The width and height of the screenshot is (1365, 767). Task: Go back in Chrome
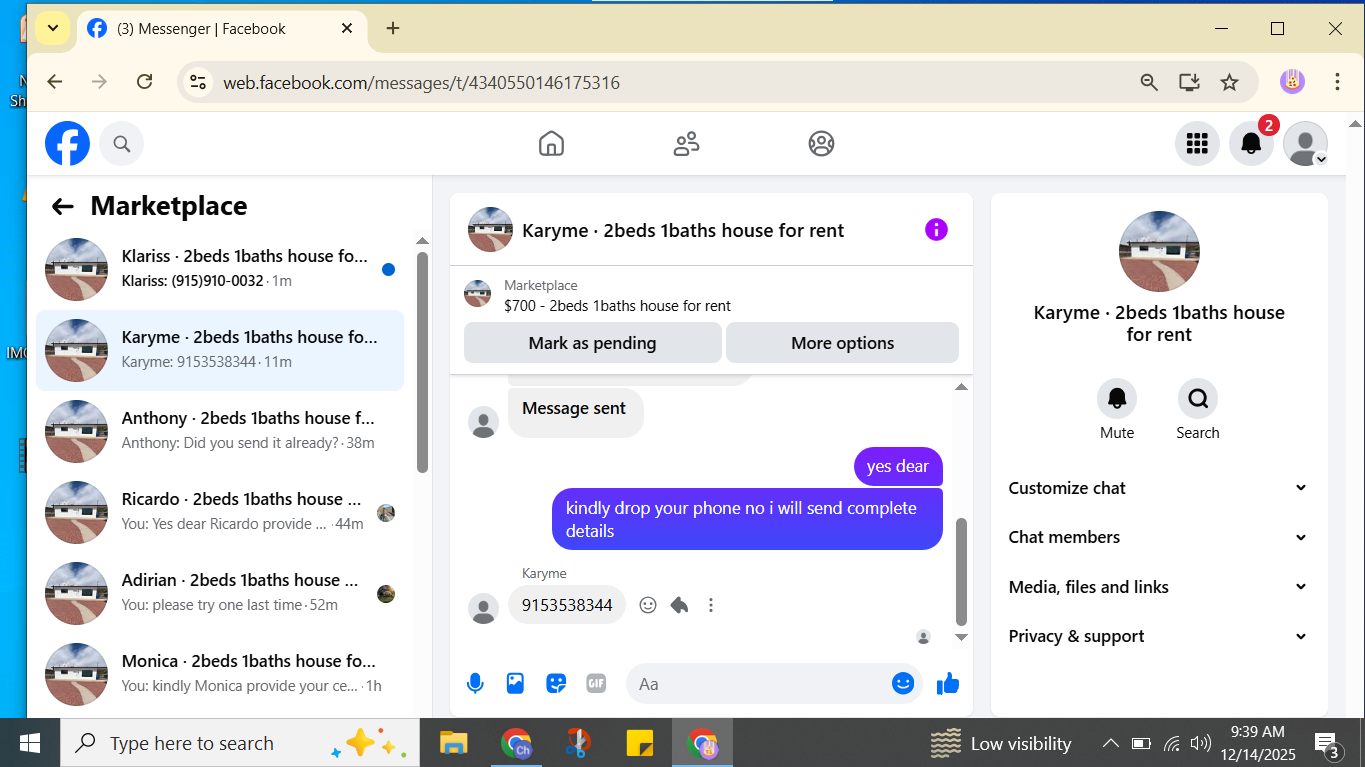pyautogui.click(x=54, y=82)
